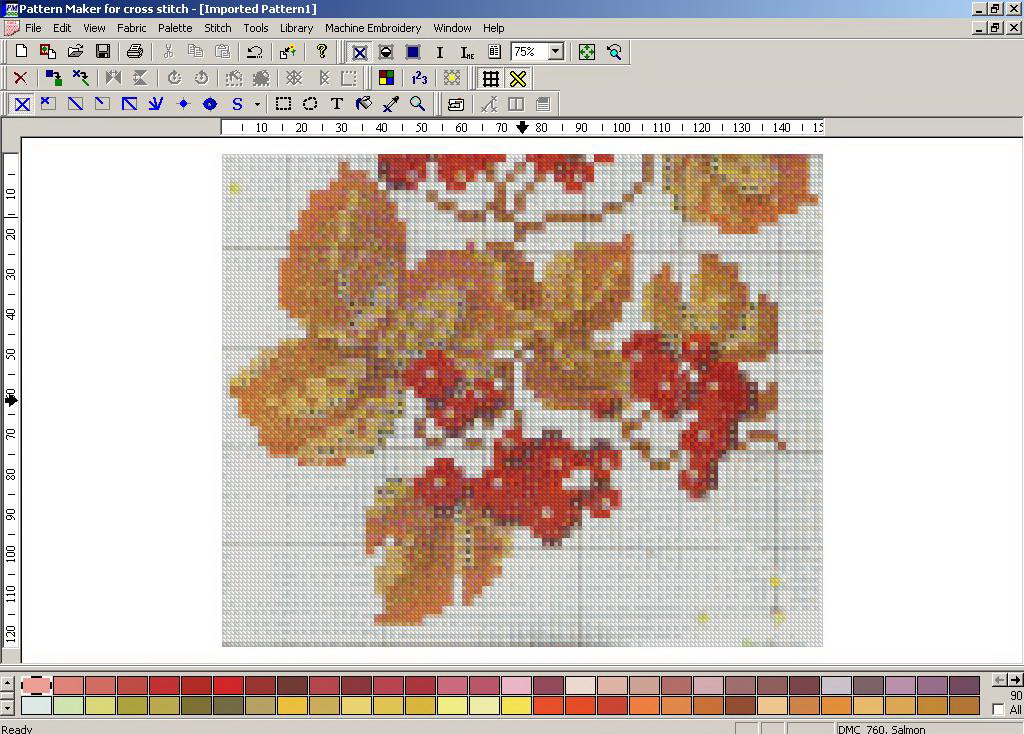This screenshot has height=734, width=1024.
Task: Select the rectangular selection tool
Action: pos(283,104)
